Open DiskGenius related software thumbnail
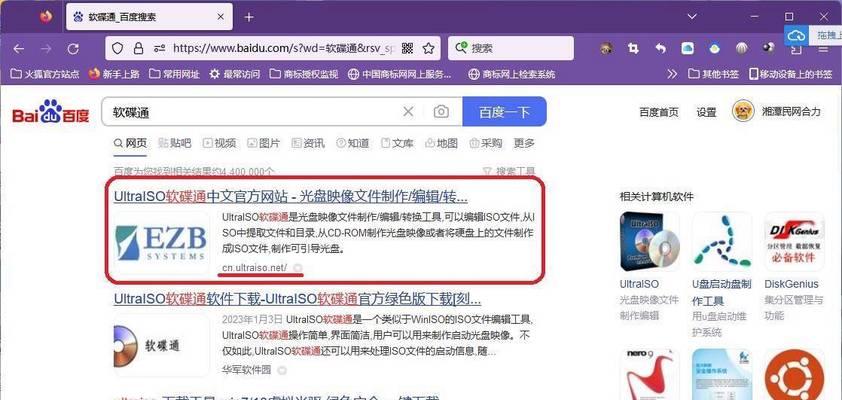Screen dimensions: 842x400 click(794, 242)
